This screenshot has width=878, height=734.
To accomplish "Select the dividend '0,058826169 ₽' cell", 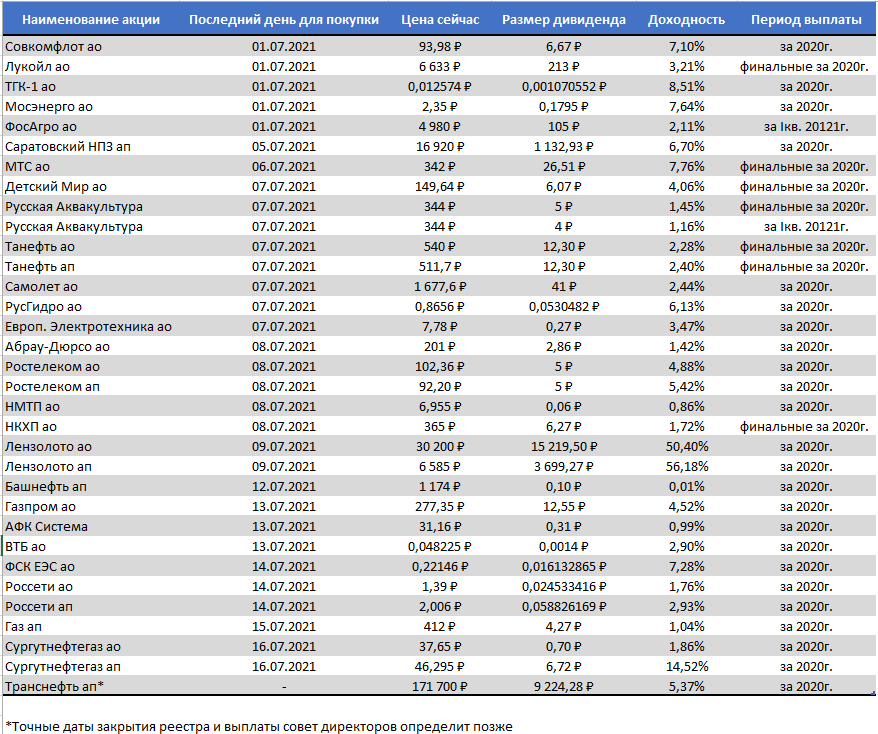I will pos(564,607).
